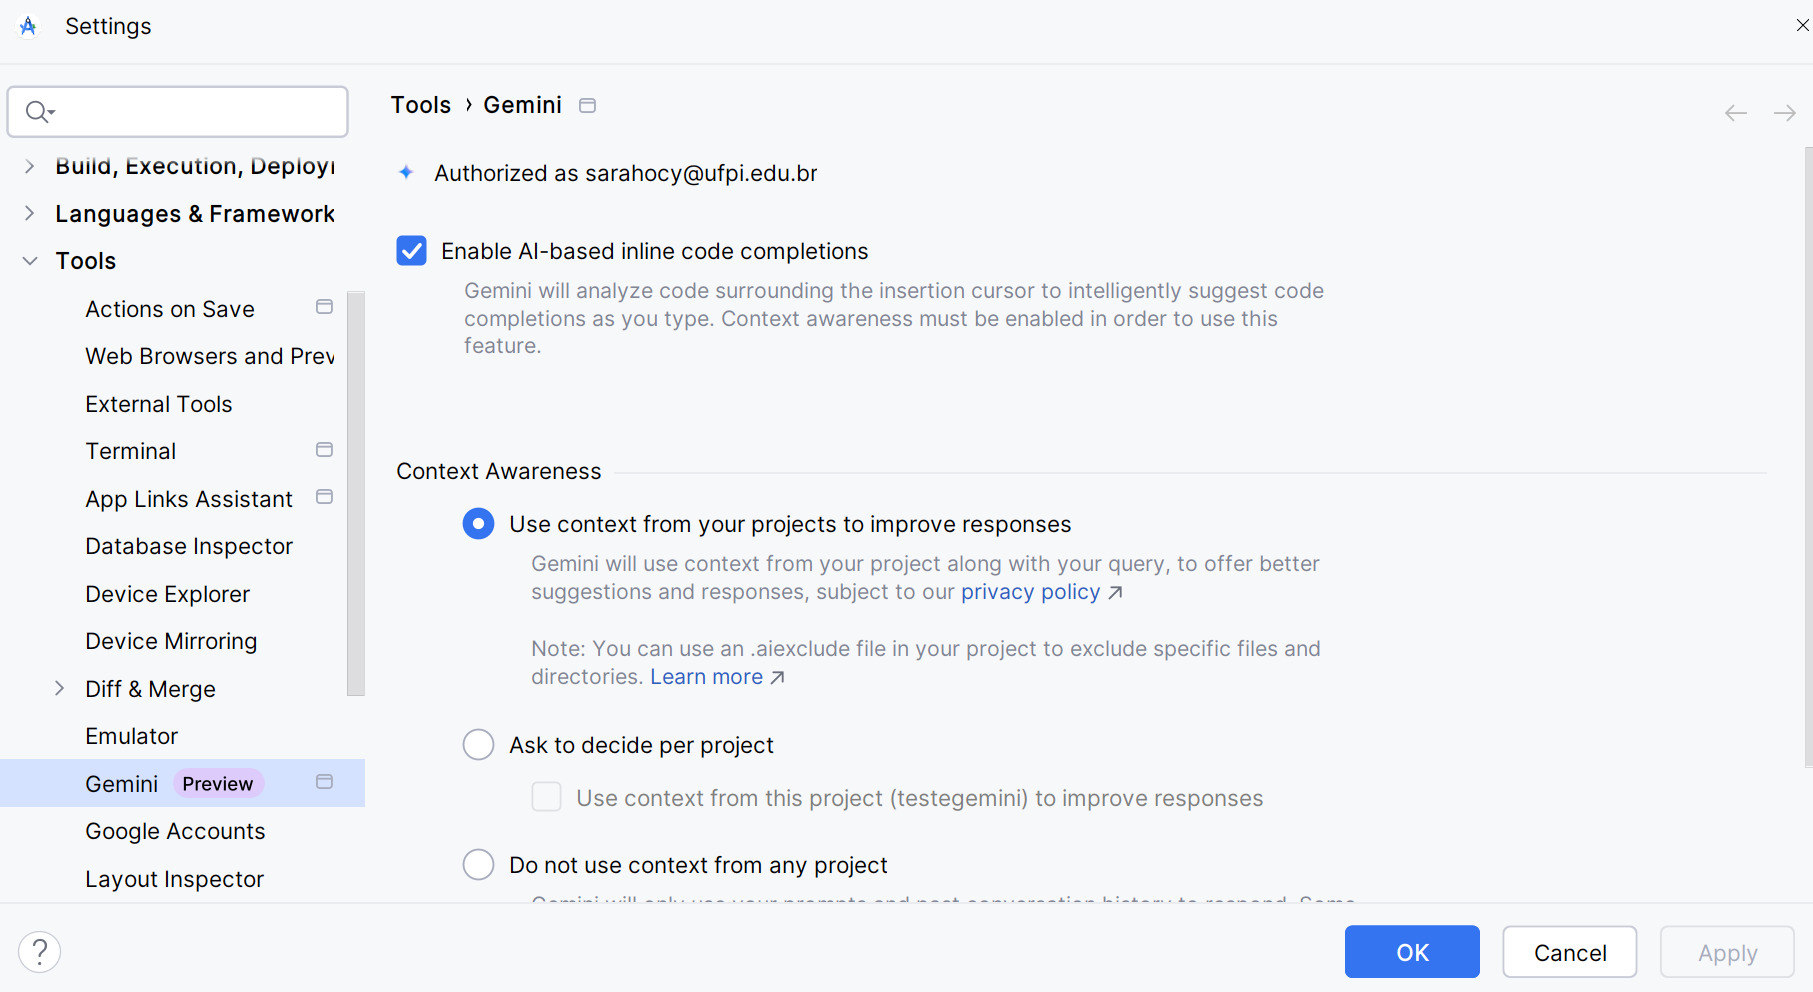Open Device Mirroring settings

[x=171, y=641]
